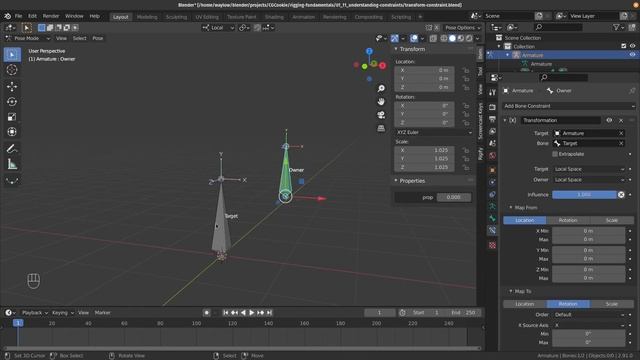The height and width of the screenshot is (360, 640).
Task: Jump to the last frame
Action: coord(269,313)
